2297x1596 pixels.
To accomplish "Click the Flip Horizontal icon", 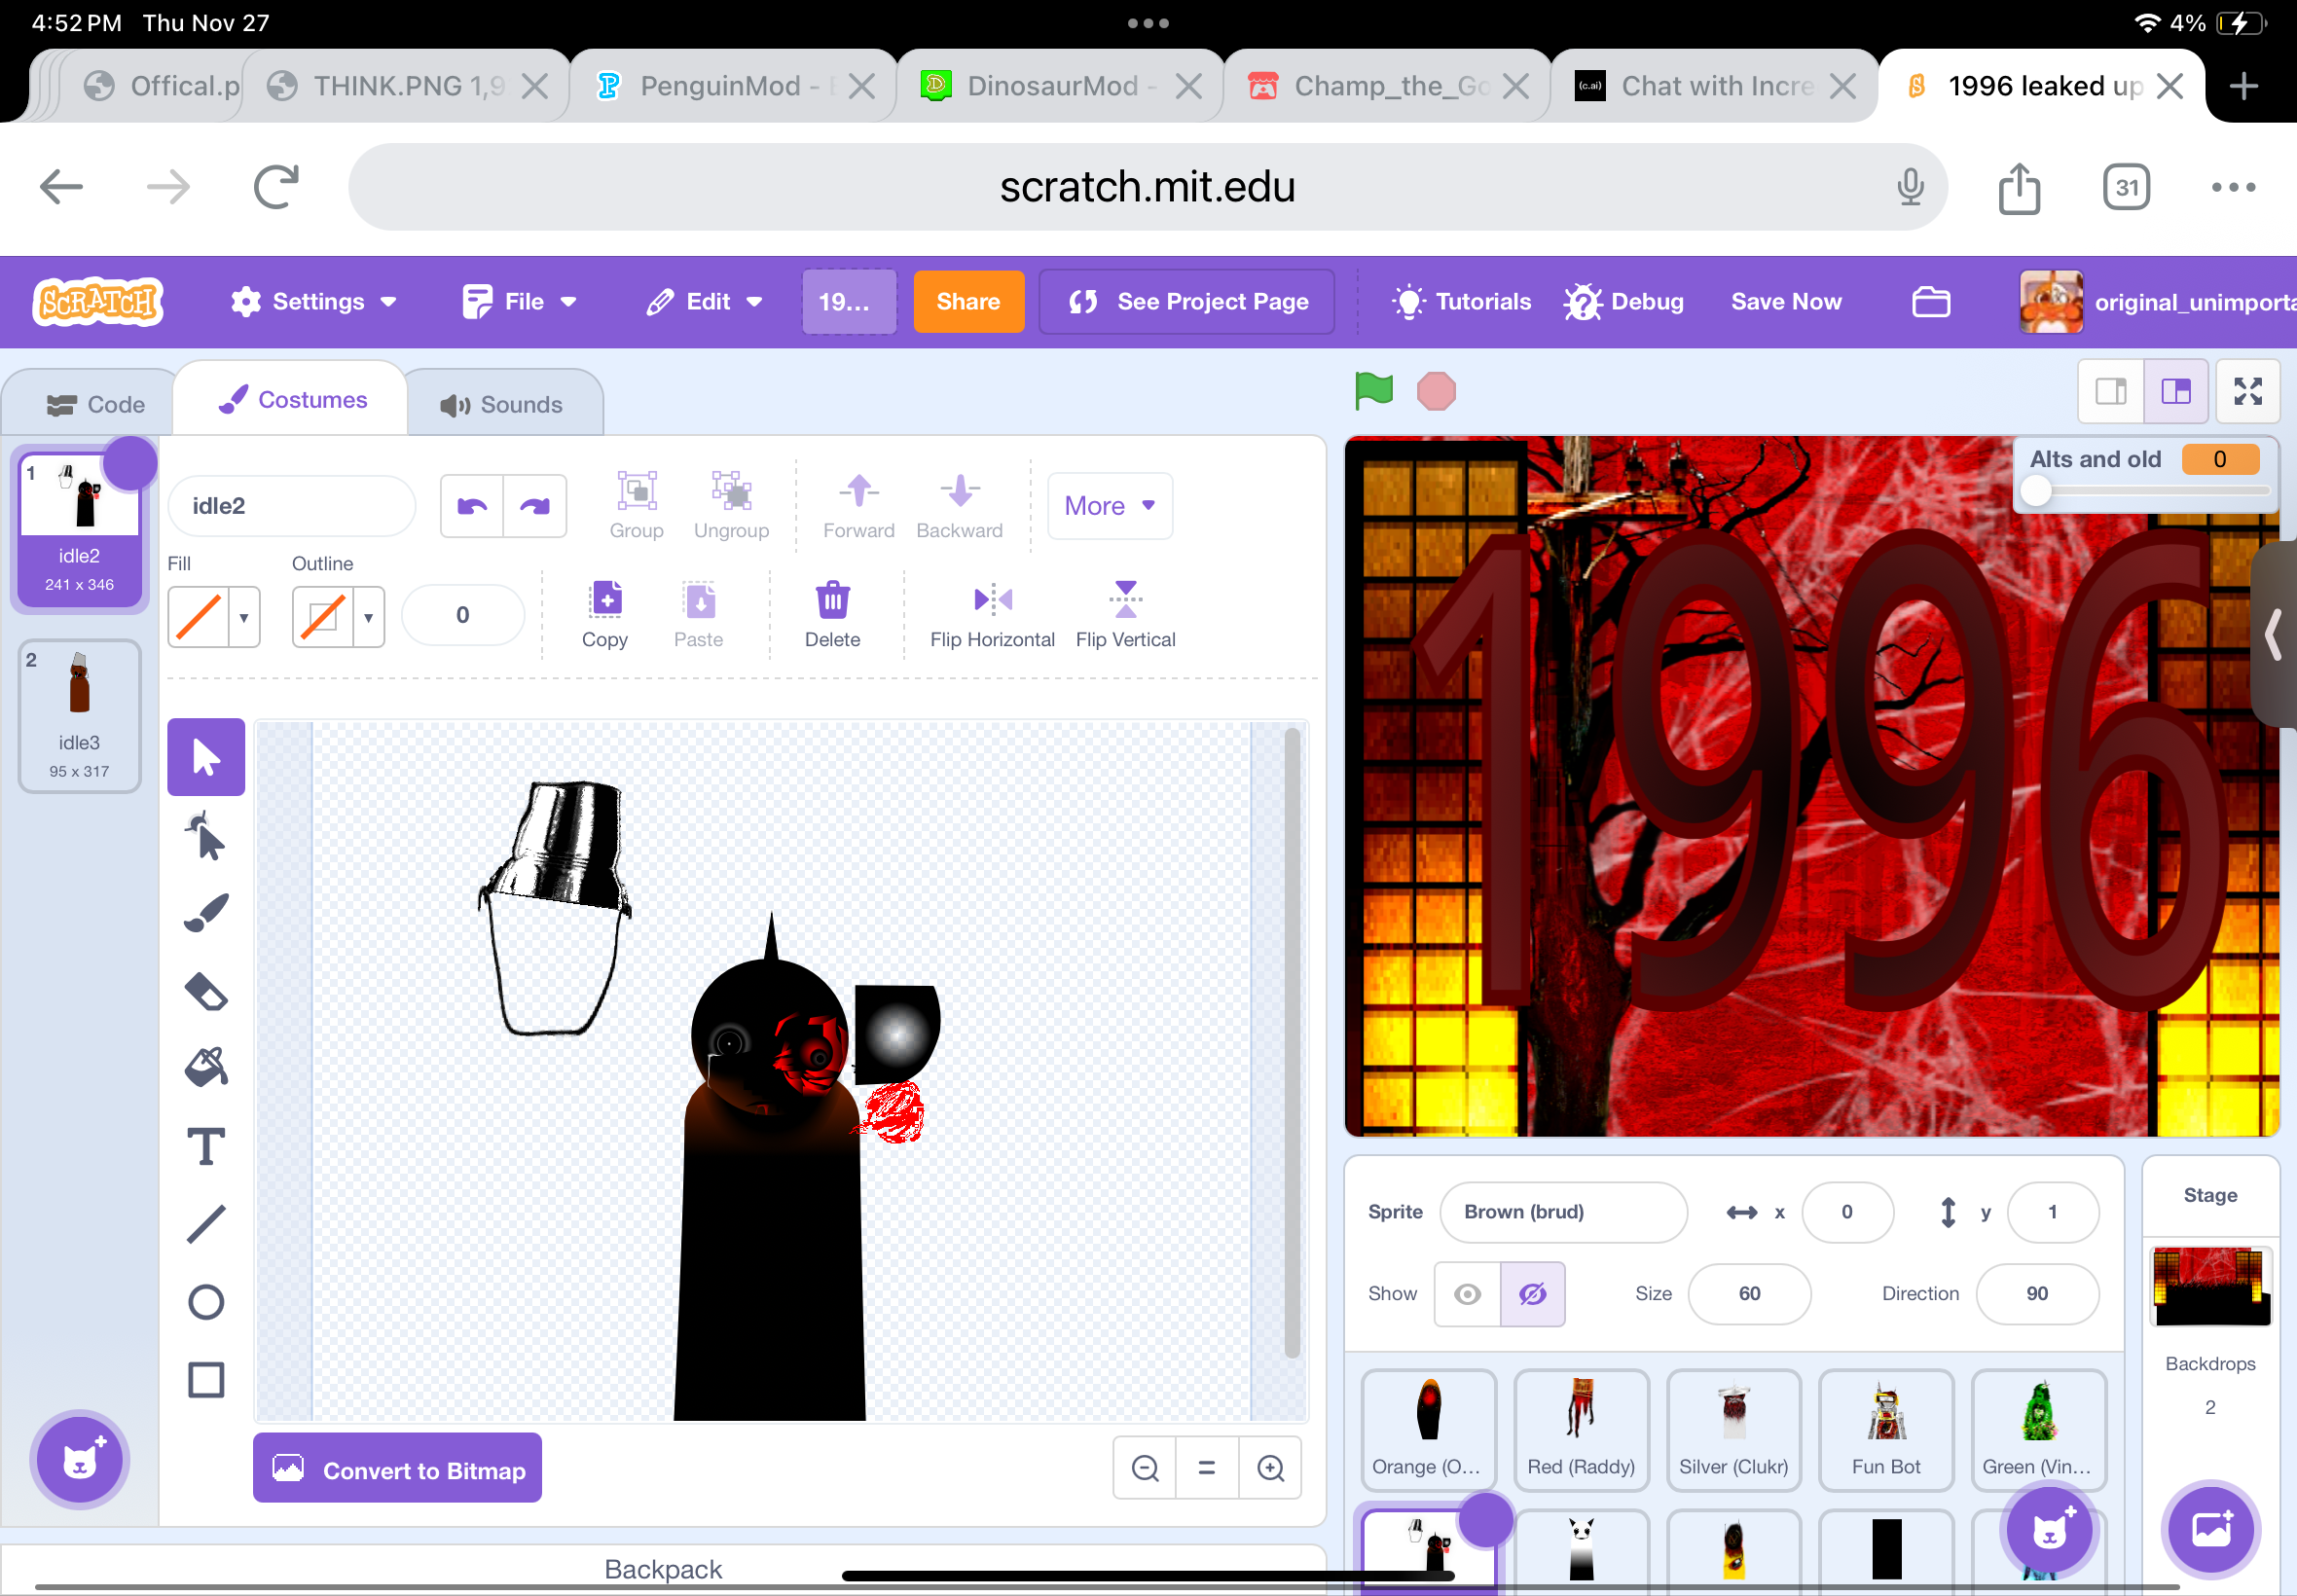I will pos(992,600).
